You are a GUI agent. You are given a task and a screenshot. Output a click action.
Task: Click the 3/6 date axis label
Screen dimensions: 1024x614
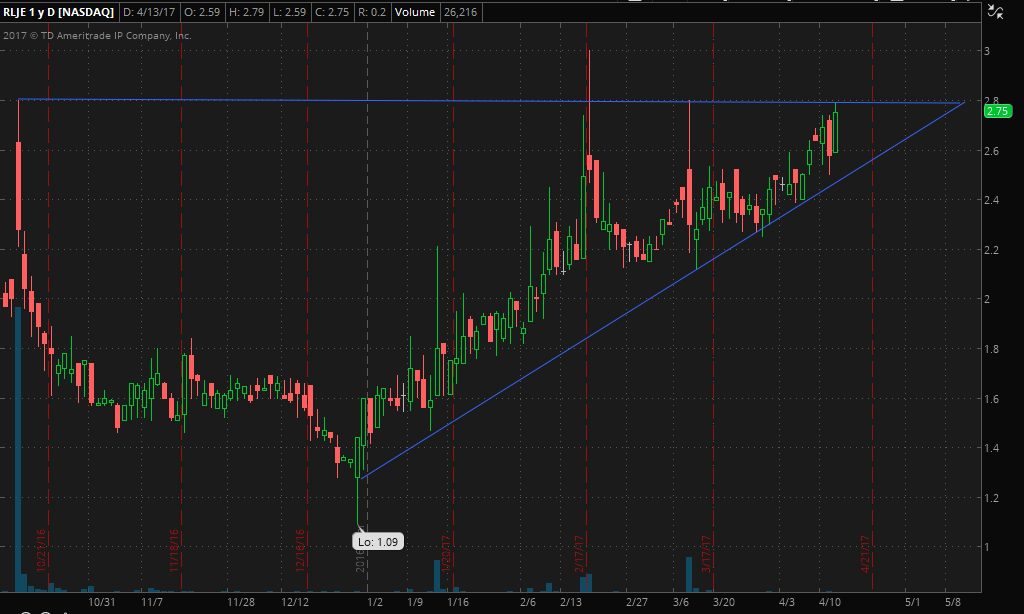coord(680,602)
